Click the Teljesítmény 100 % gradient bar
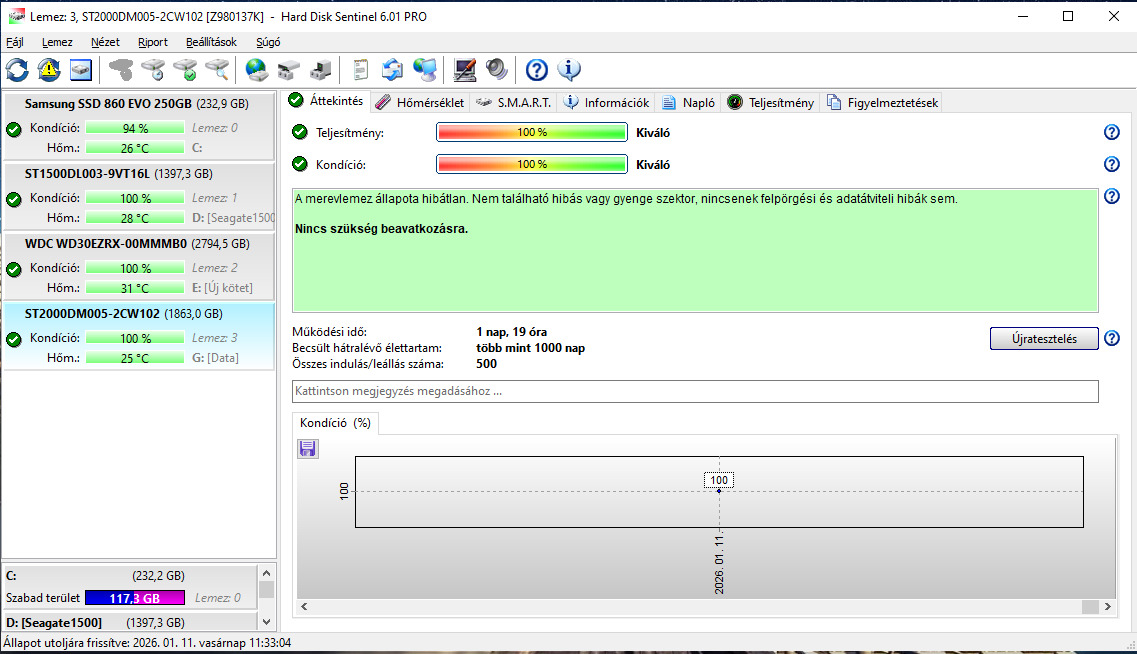The height and width of the screenshot is (654, 1137). [x=532, y=132]
